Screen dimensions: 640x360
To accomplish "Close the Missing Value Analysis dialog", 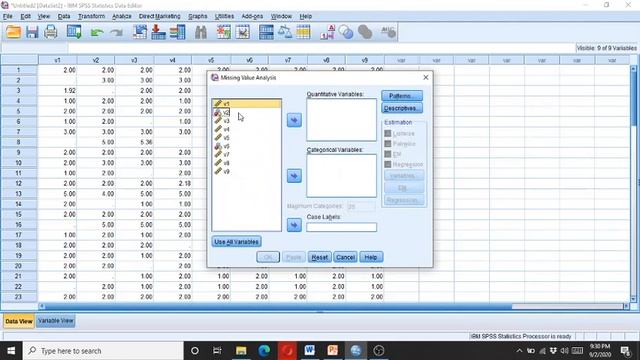I will (x=426, y=77).
